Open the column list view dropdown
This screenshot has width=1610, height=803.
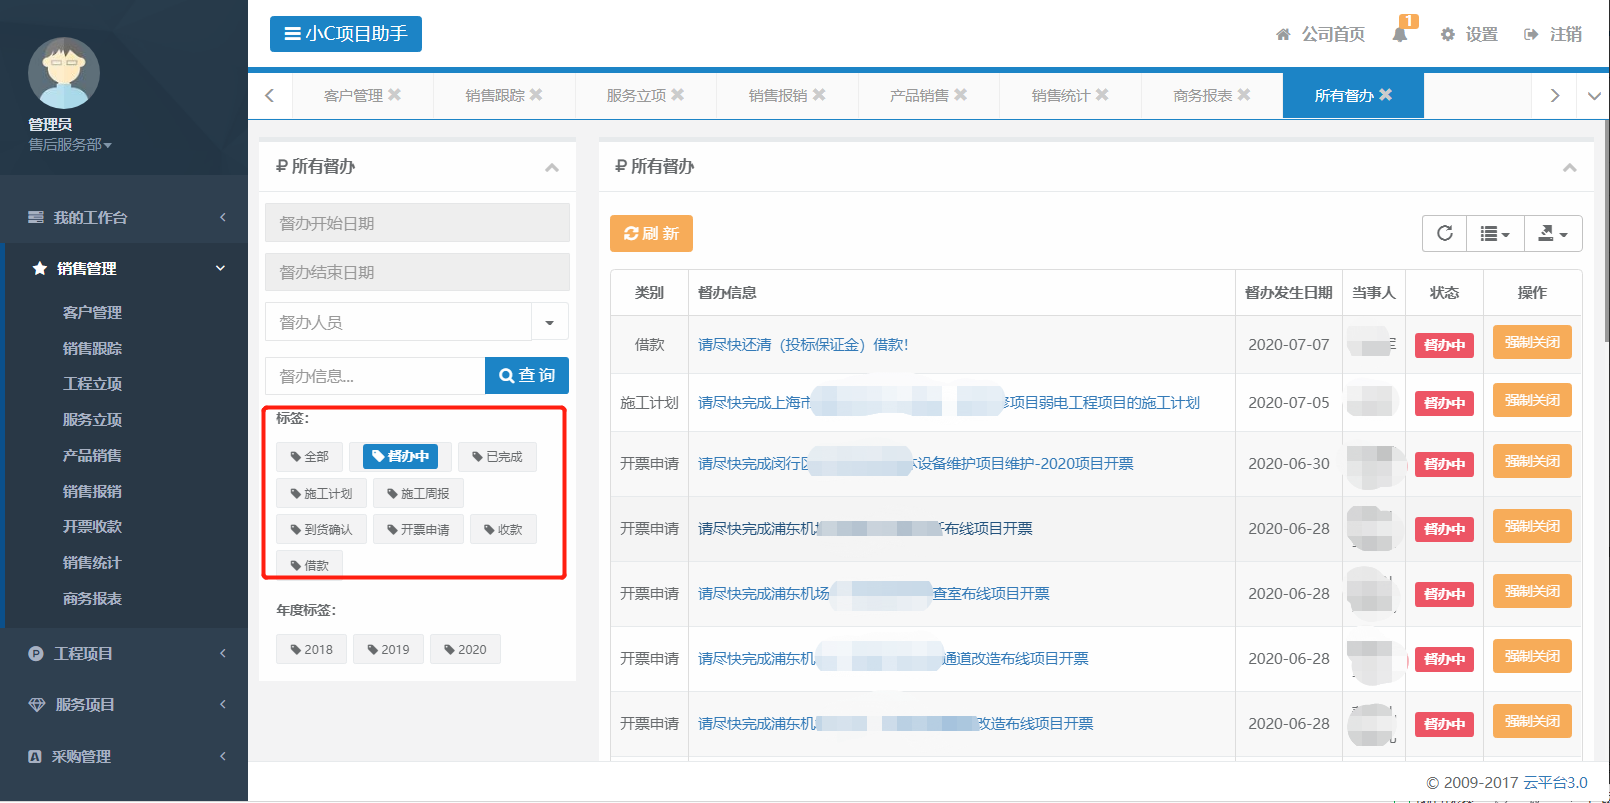click(1494, 233)
